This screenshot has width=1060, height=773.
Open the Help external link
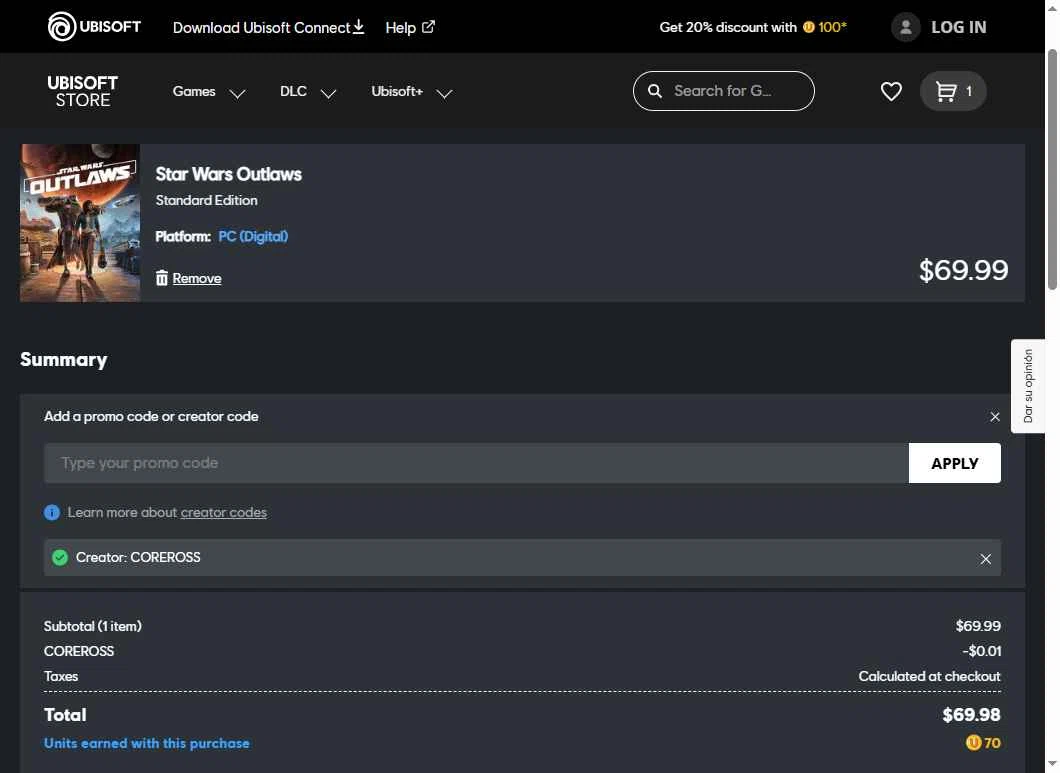410,28
